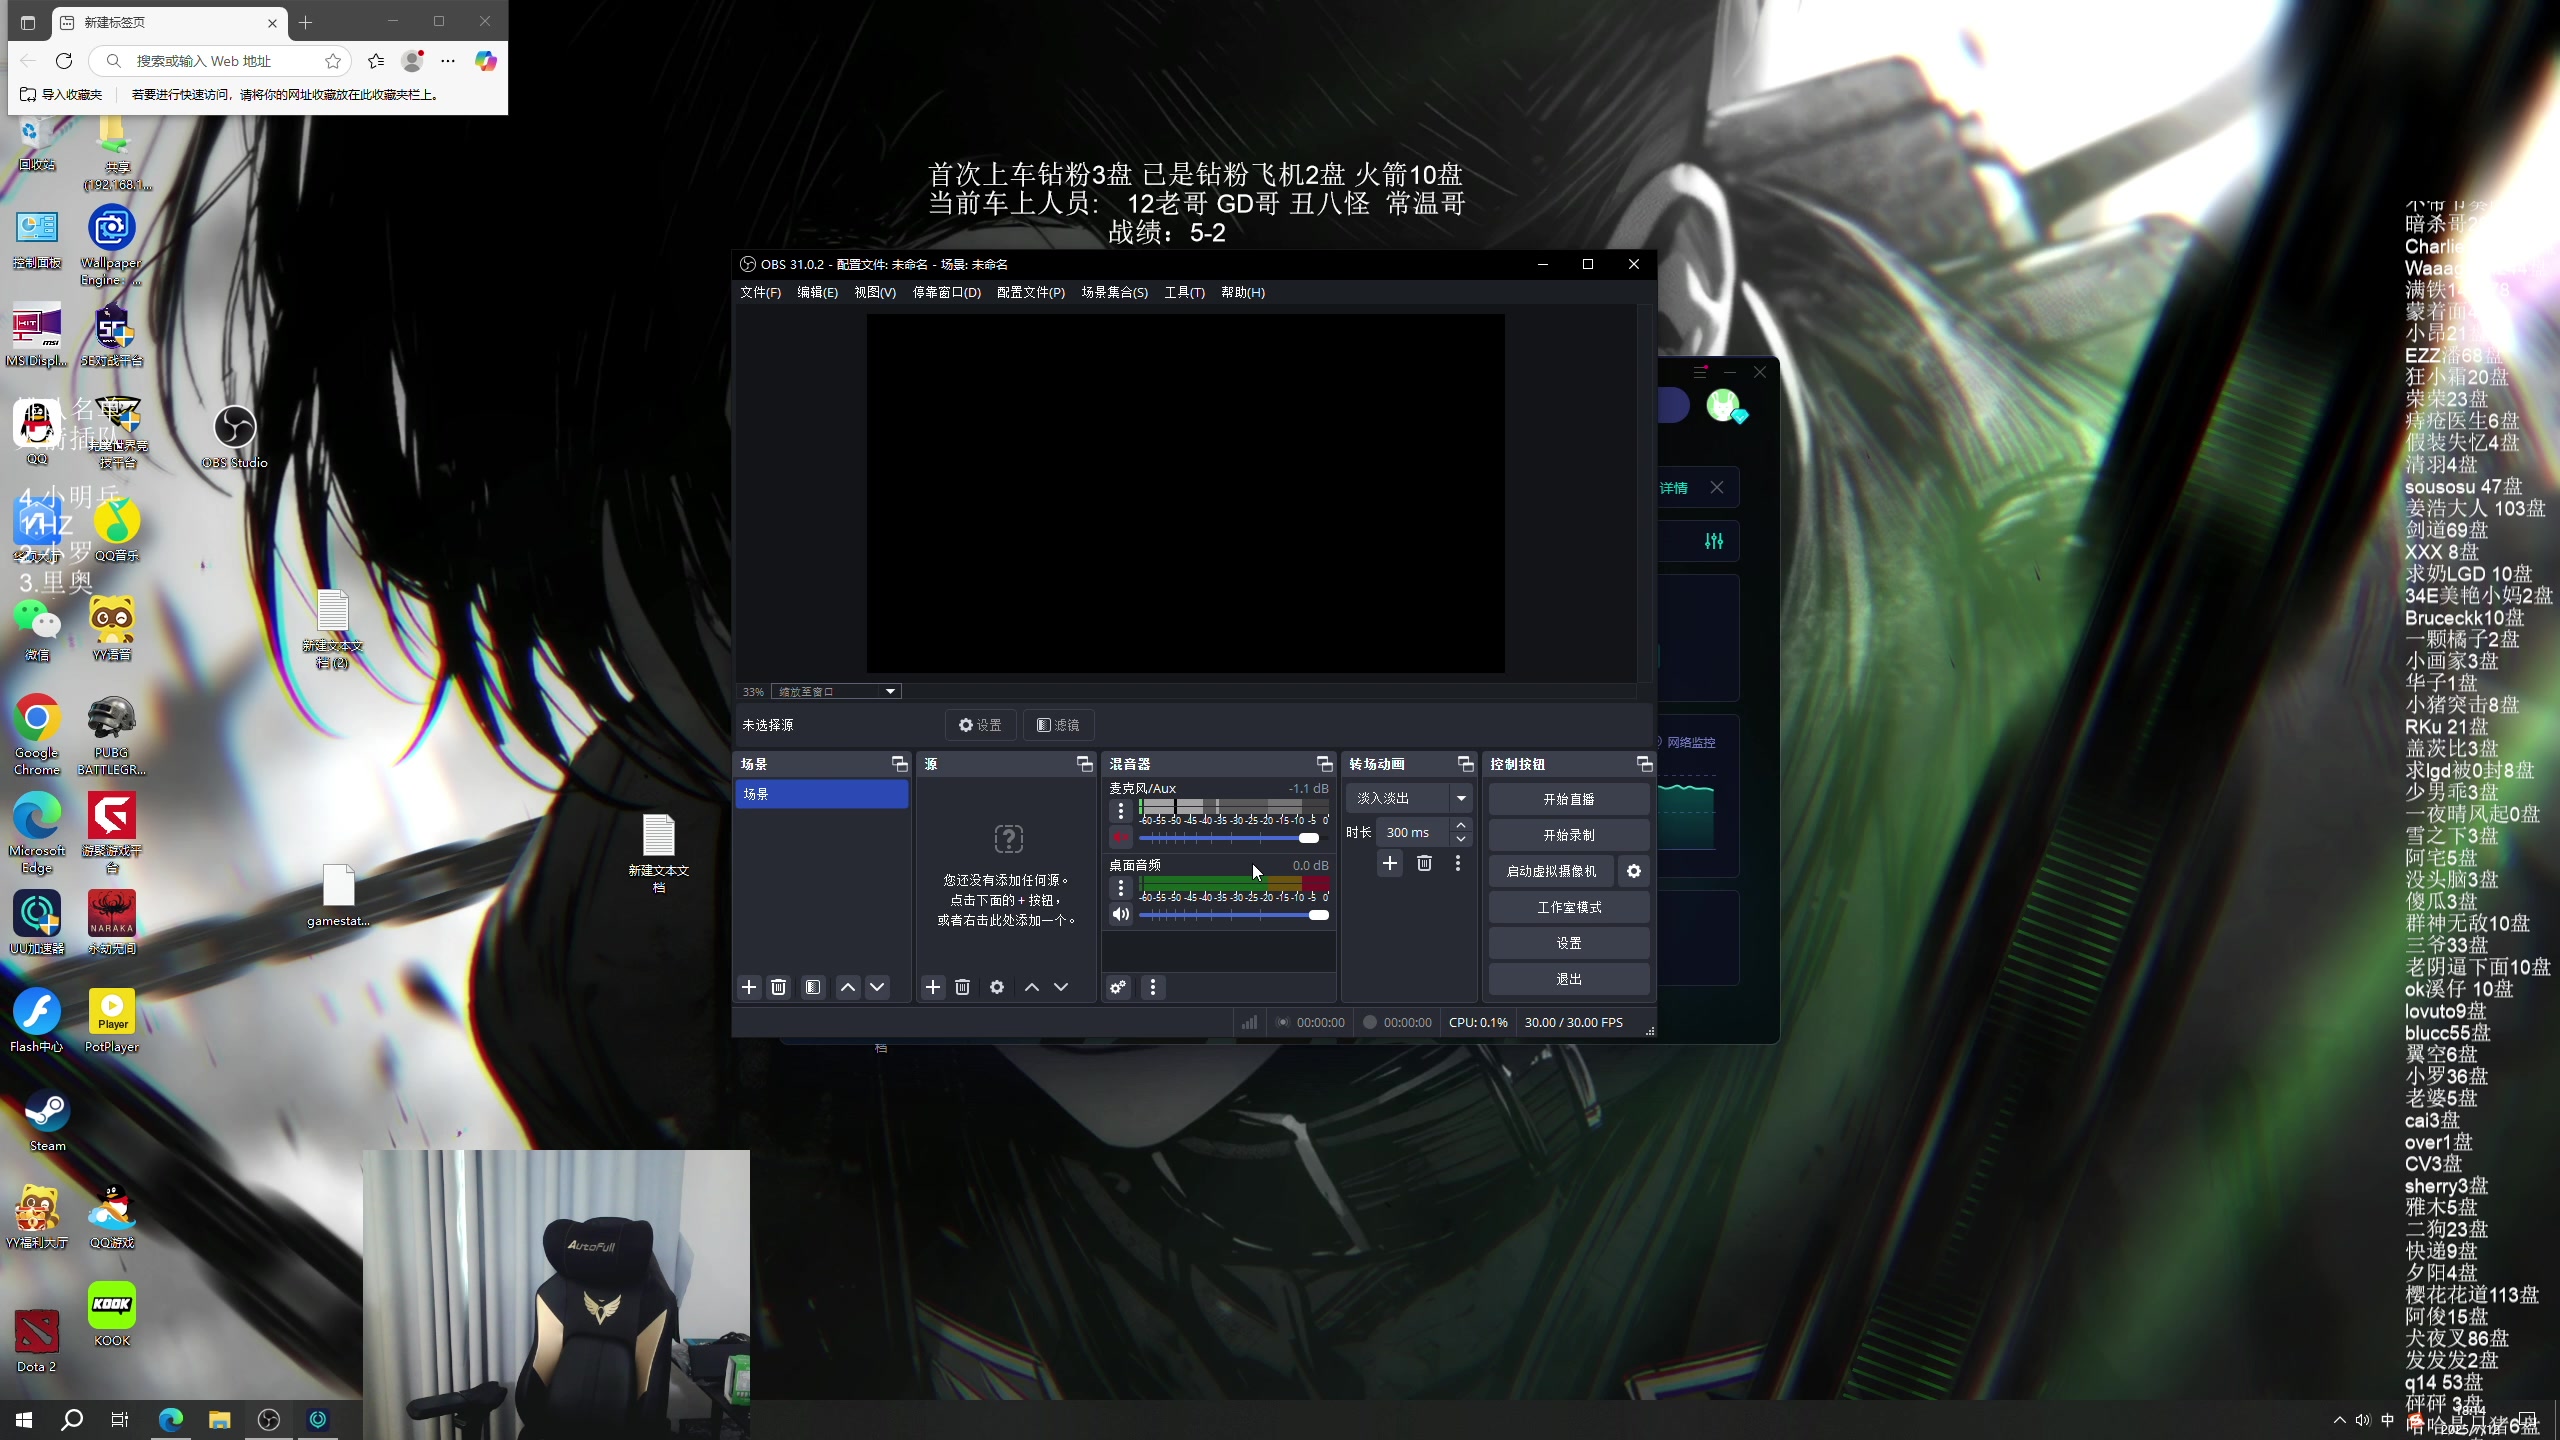This screenshot has width=2560, height=1440.
Task: Open transition properties three-dot menu
Action: click(x=1458, y=863)
